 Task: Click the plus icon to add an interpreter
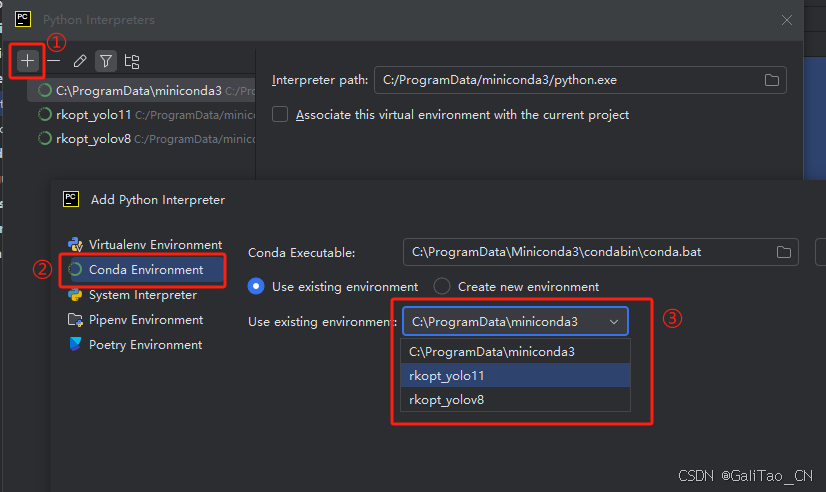(27, 61)
